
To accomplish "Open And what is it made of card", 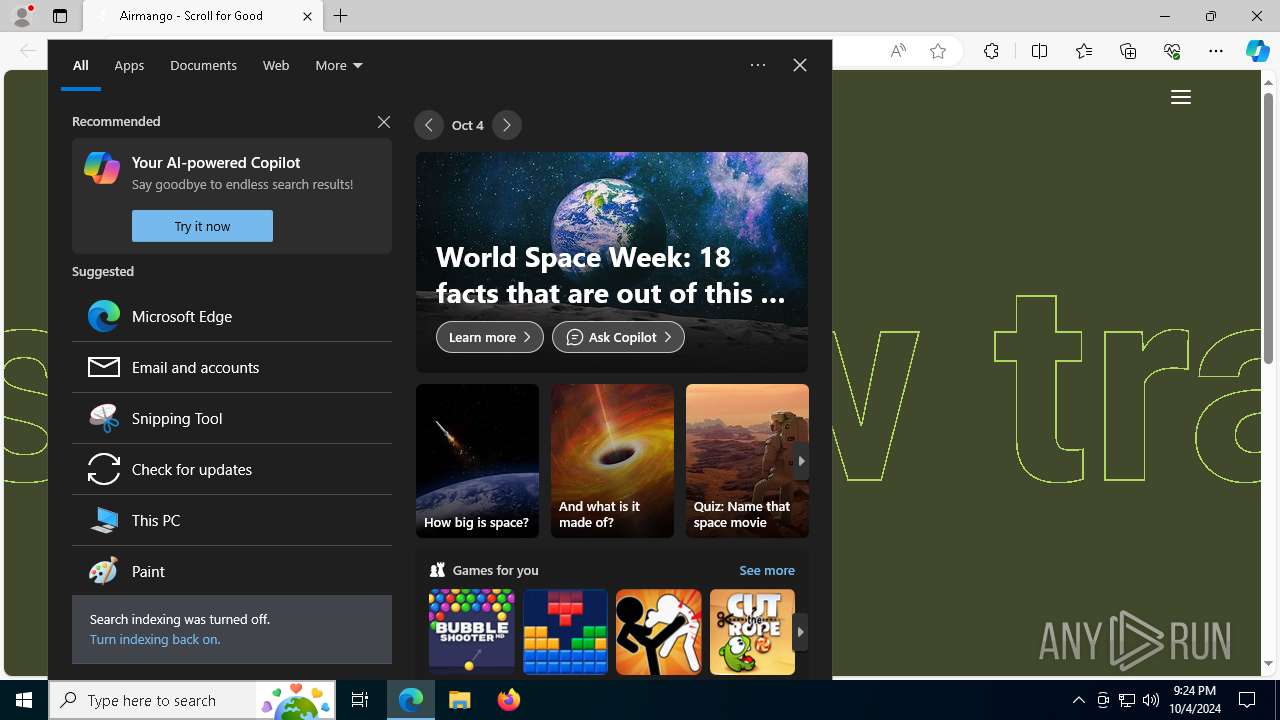I will click(612, 461).
